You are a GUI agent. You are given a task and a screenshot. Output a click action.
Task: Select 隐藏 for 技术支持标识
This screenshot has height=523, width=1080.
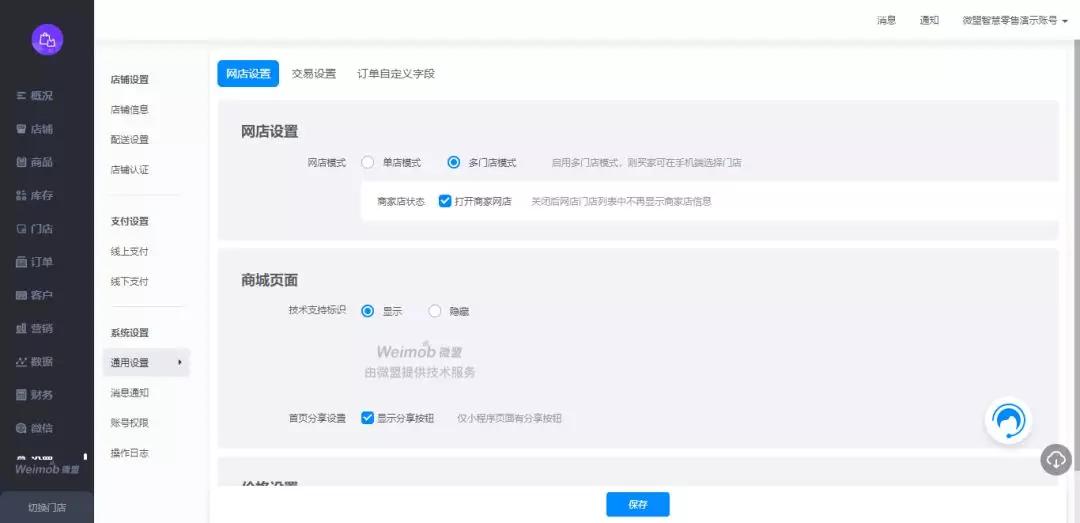(x=435, y=311)
